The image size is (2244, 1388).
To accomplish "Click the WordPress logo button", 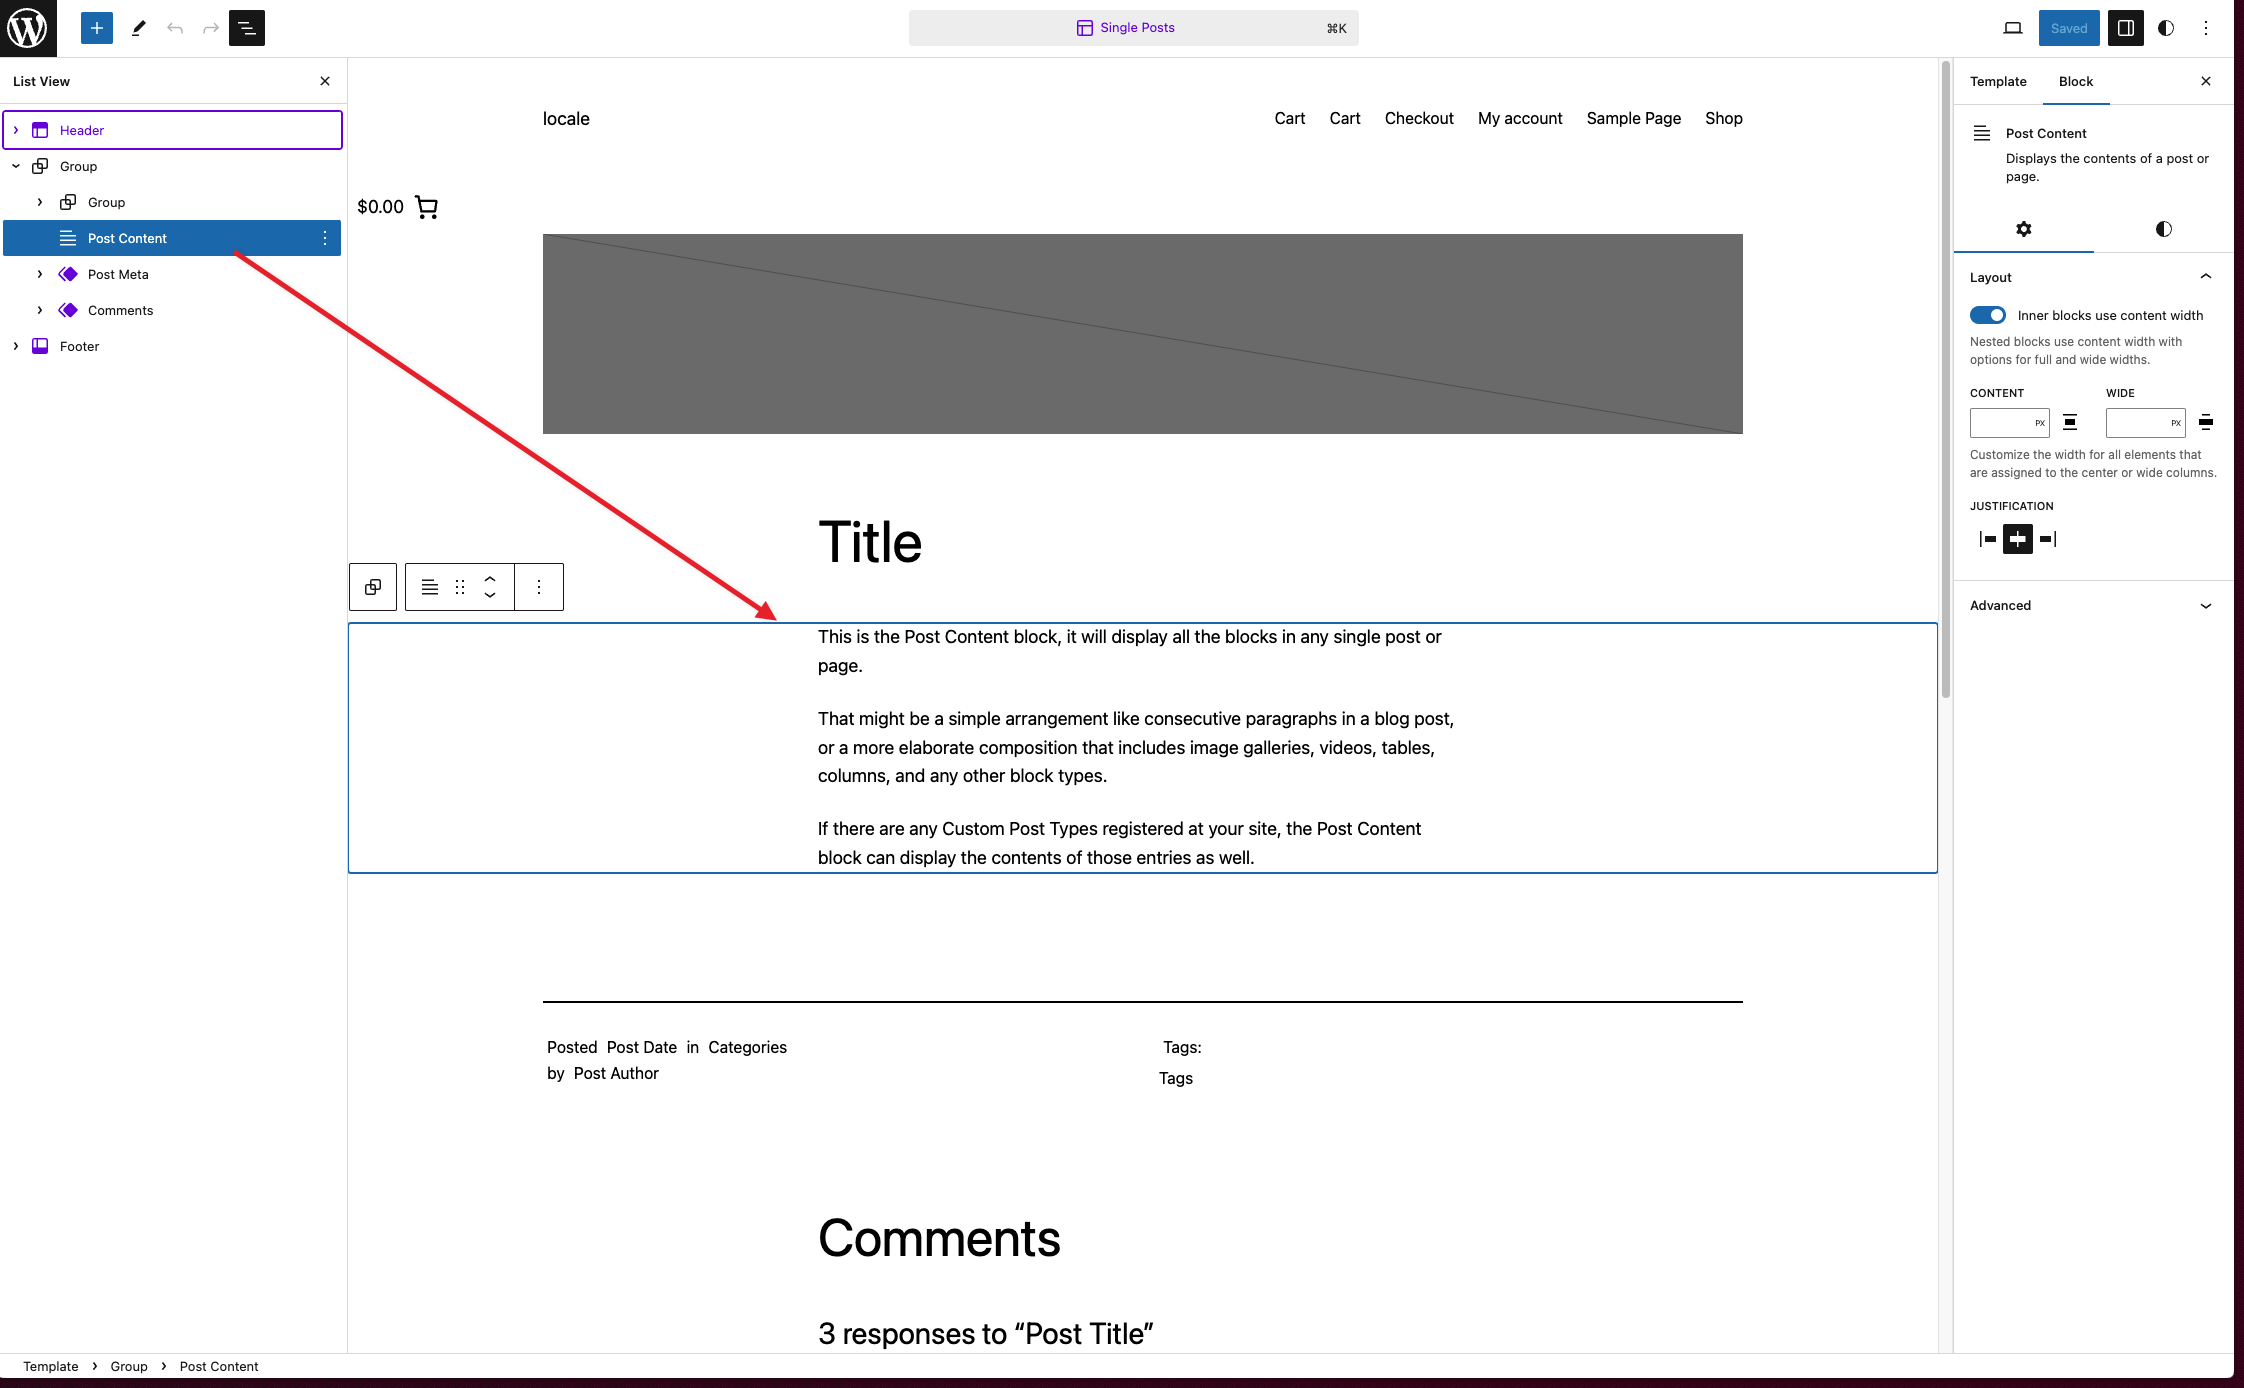I will pyautogui.click(x=28, y=28).
